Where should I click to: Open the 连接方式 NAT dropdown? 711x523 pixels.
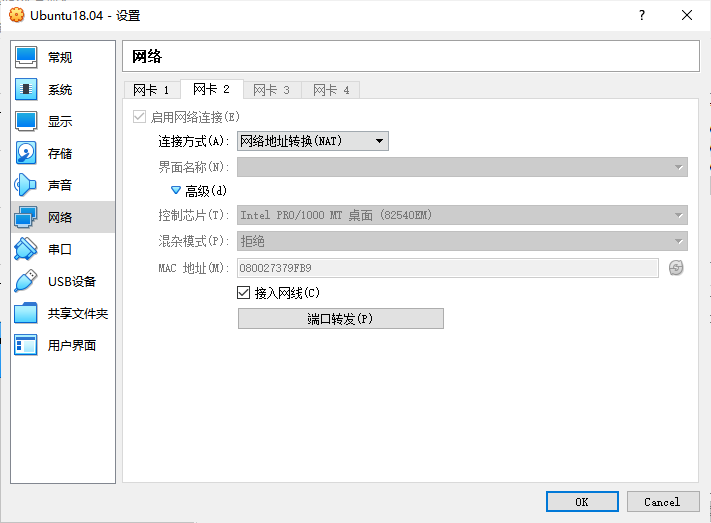pyautogui.click(x=312, y=141)
